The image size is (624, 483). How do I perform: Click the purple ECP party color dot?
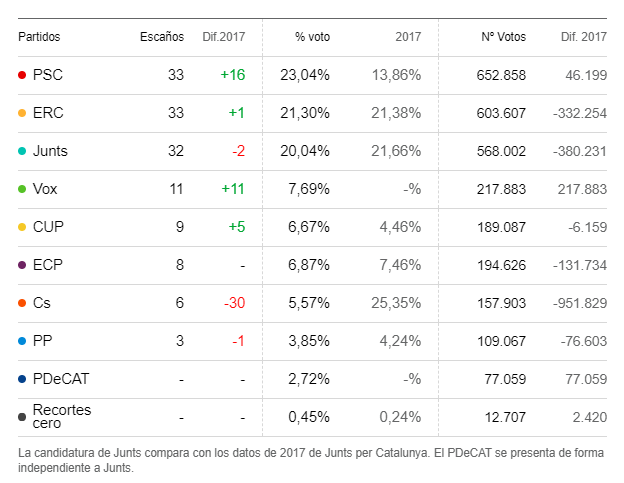[22, 265]
